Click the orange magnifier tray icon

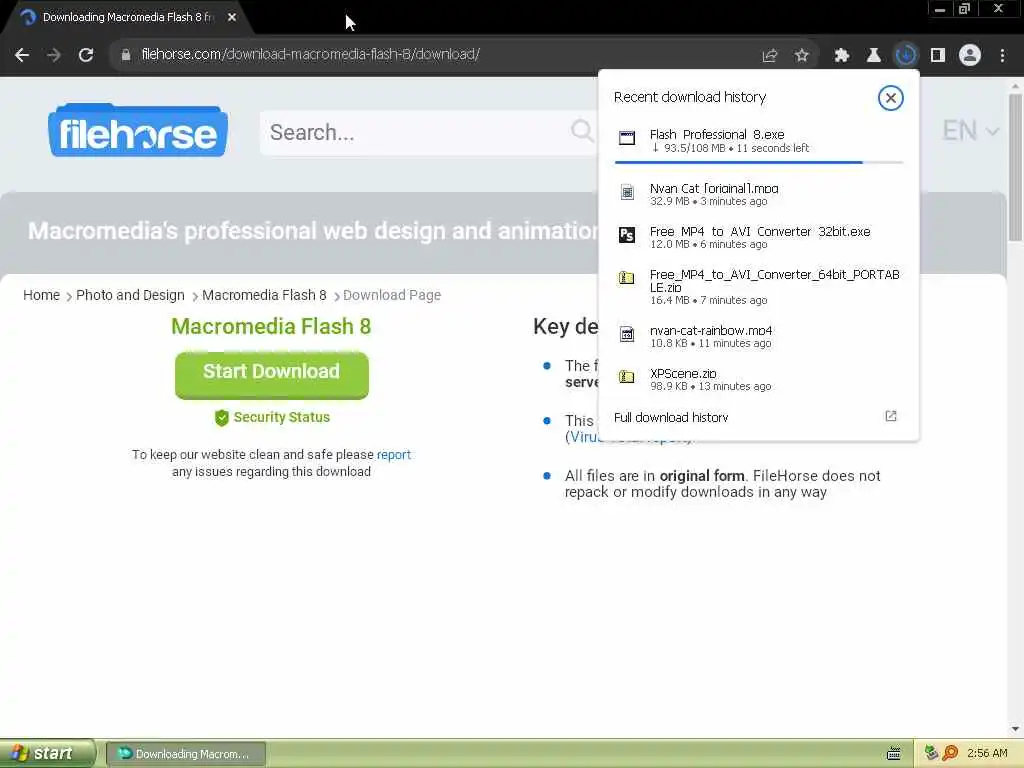[x=950, y=754]
